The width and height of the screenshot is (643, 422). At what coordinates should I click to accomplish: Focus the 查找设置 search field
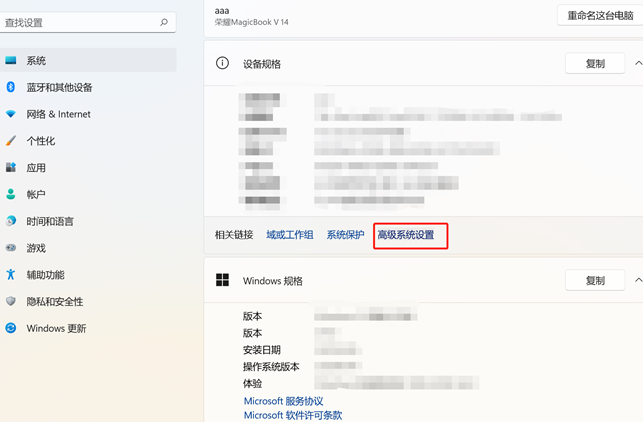(x=78, y=22)
